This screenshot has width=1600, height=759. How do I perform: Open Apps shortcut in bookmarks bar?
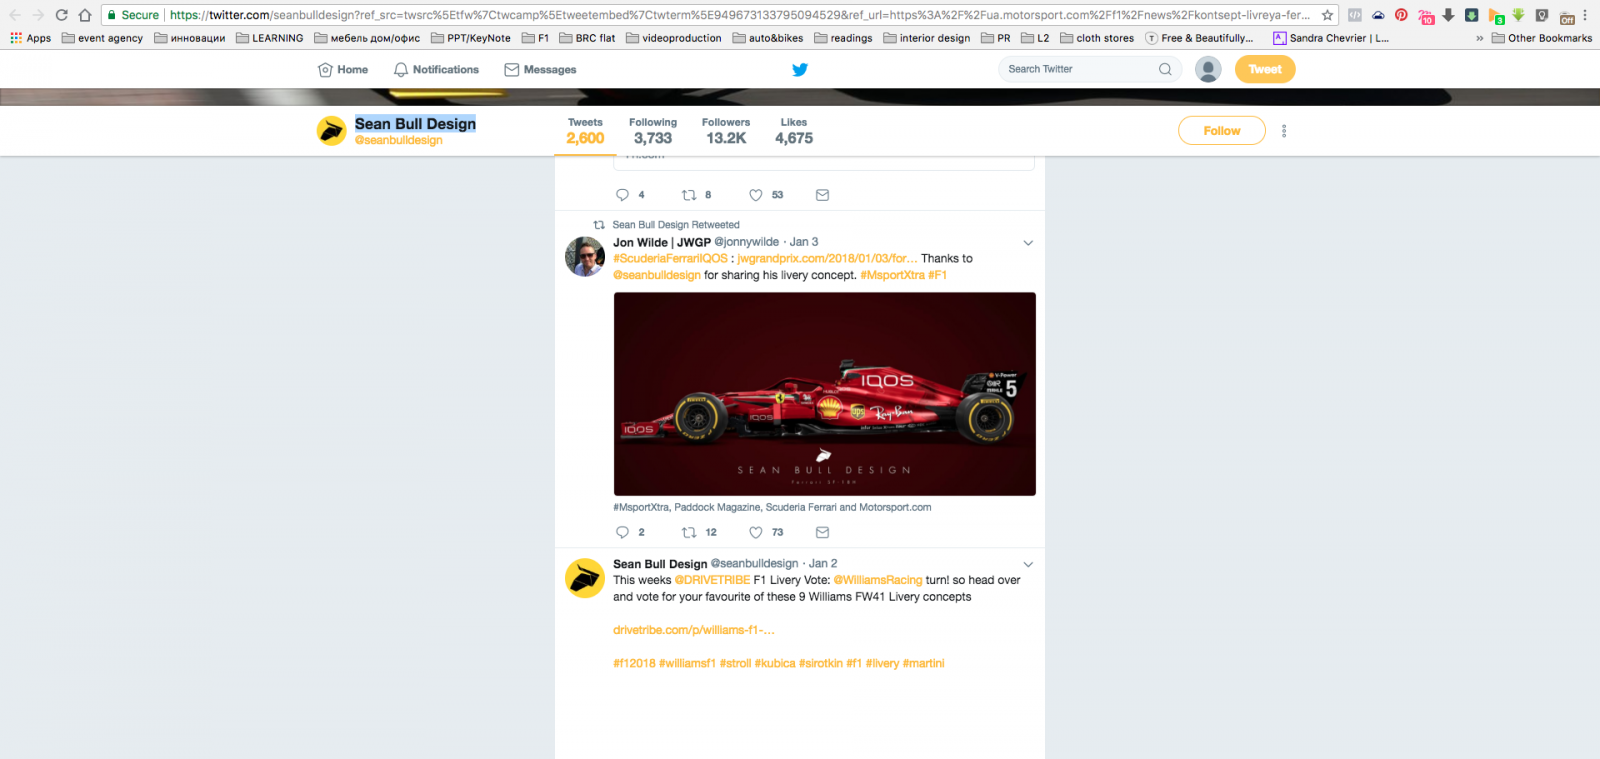(x=30, y=38)
